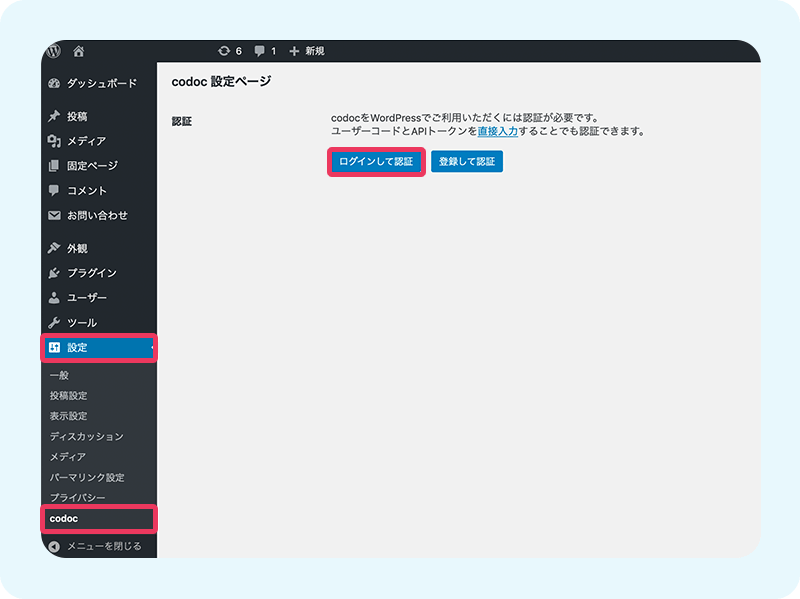Click the 外観 paintbrush icon
Screen dimensions: 800x599
click(x=54, y=248)
